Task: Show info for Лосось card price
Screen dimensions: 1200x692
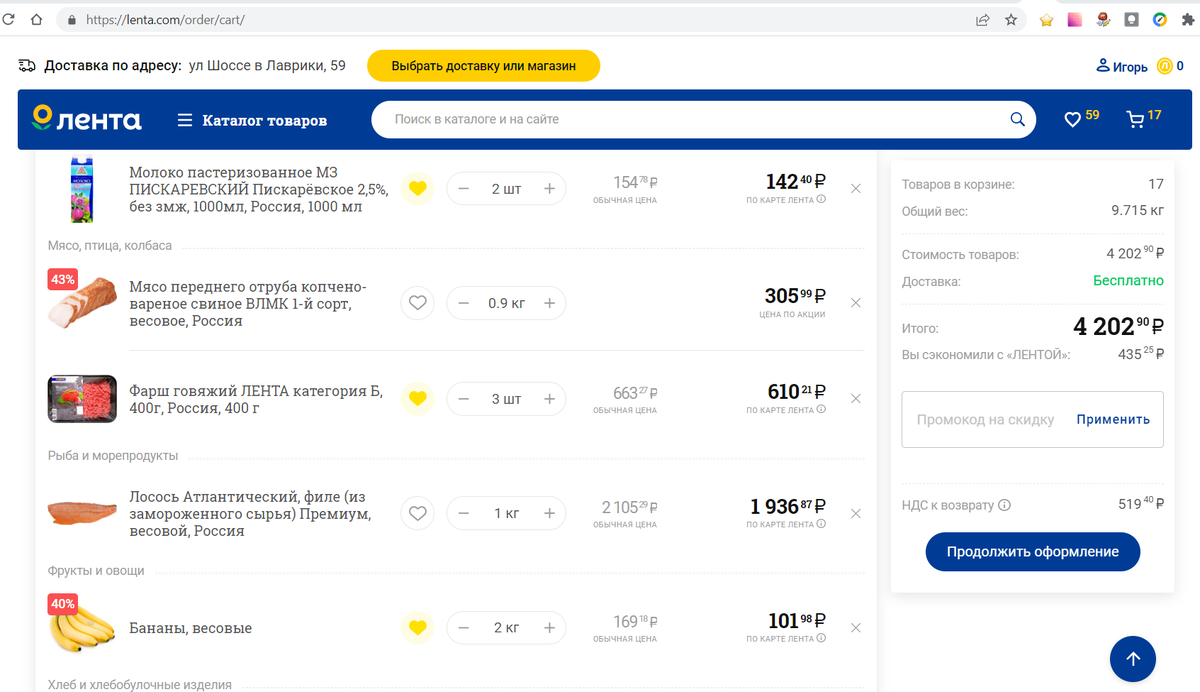Action: pyautogui.click(x=821, y=524)
